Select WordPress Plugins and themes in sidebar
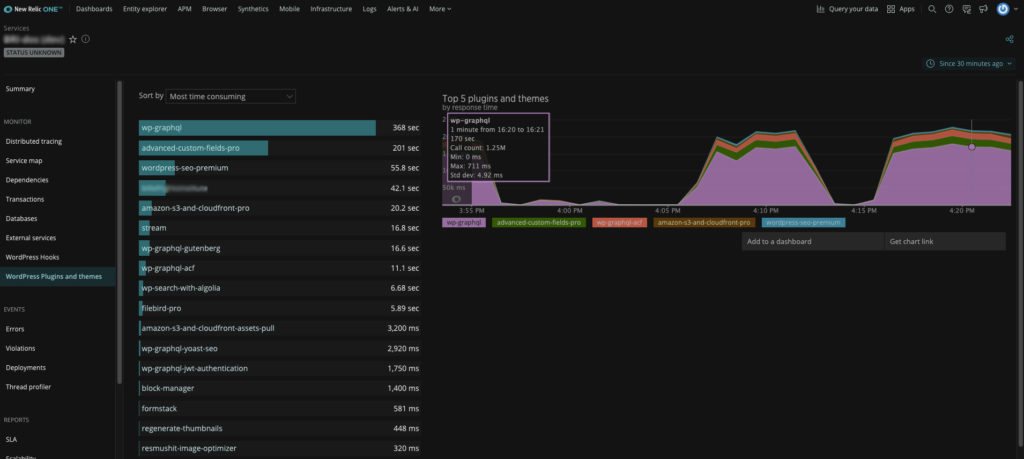 point(57,277)
